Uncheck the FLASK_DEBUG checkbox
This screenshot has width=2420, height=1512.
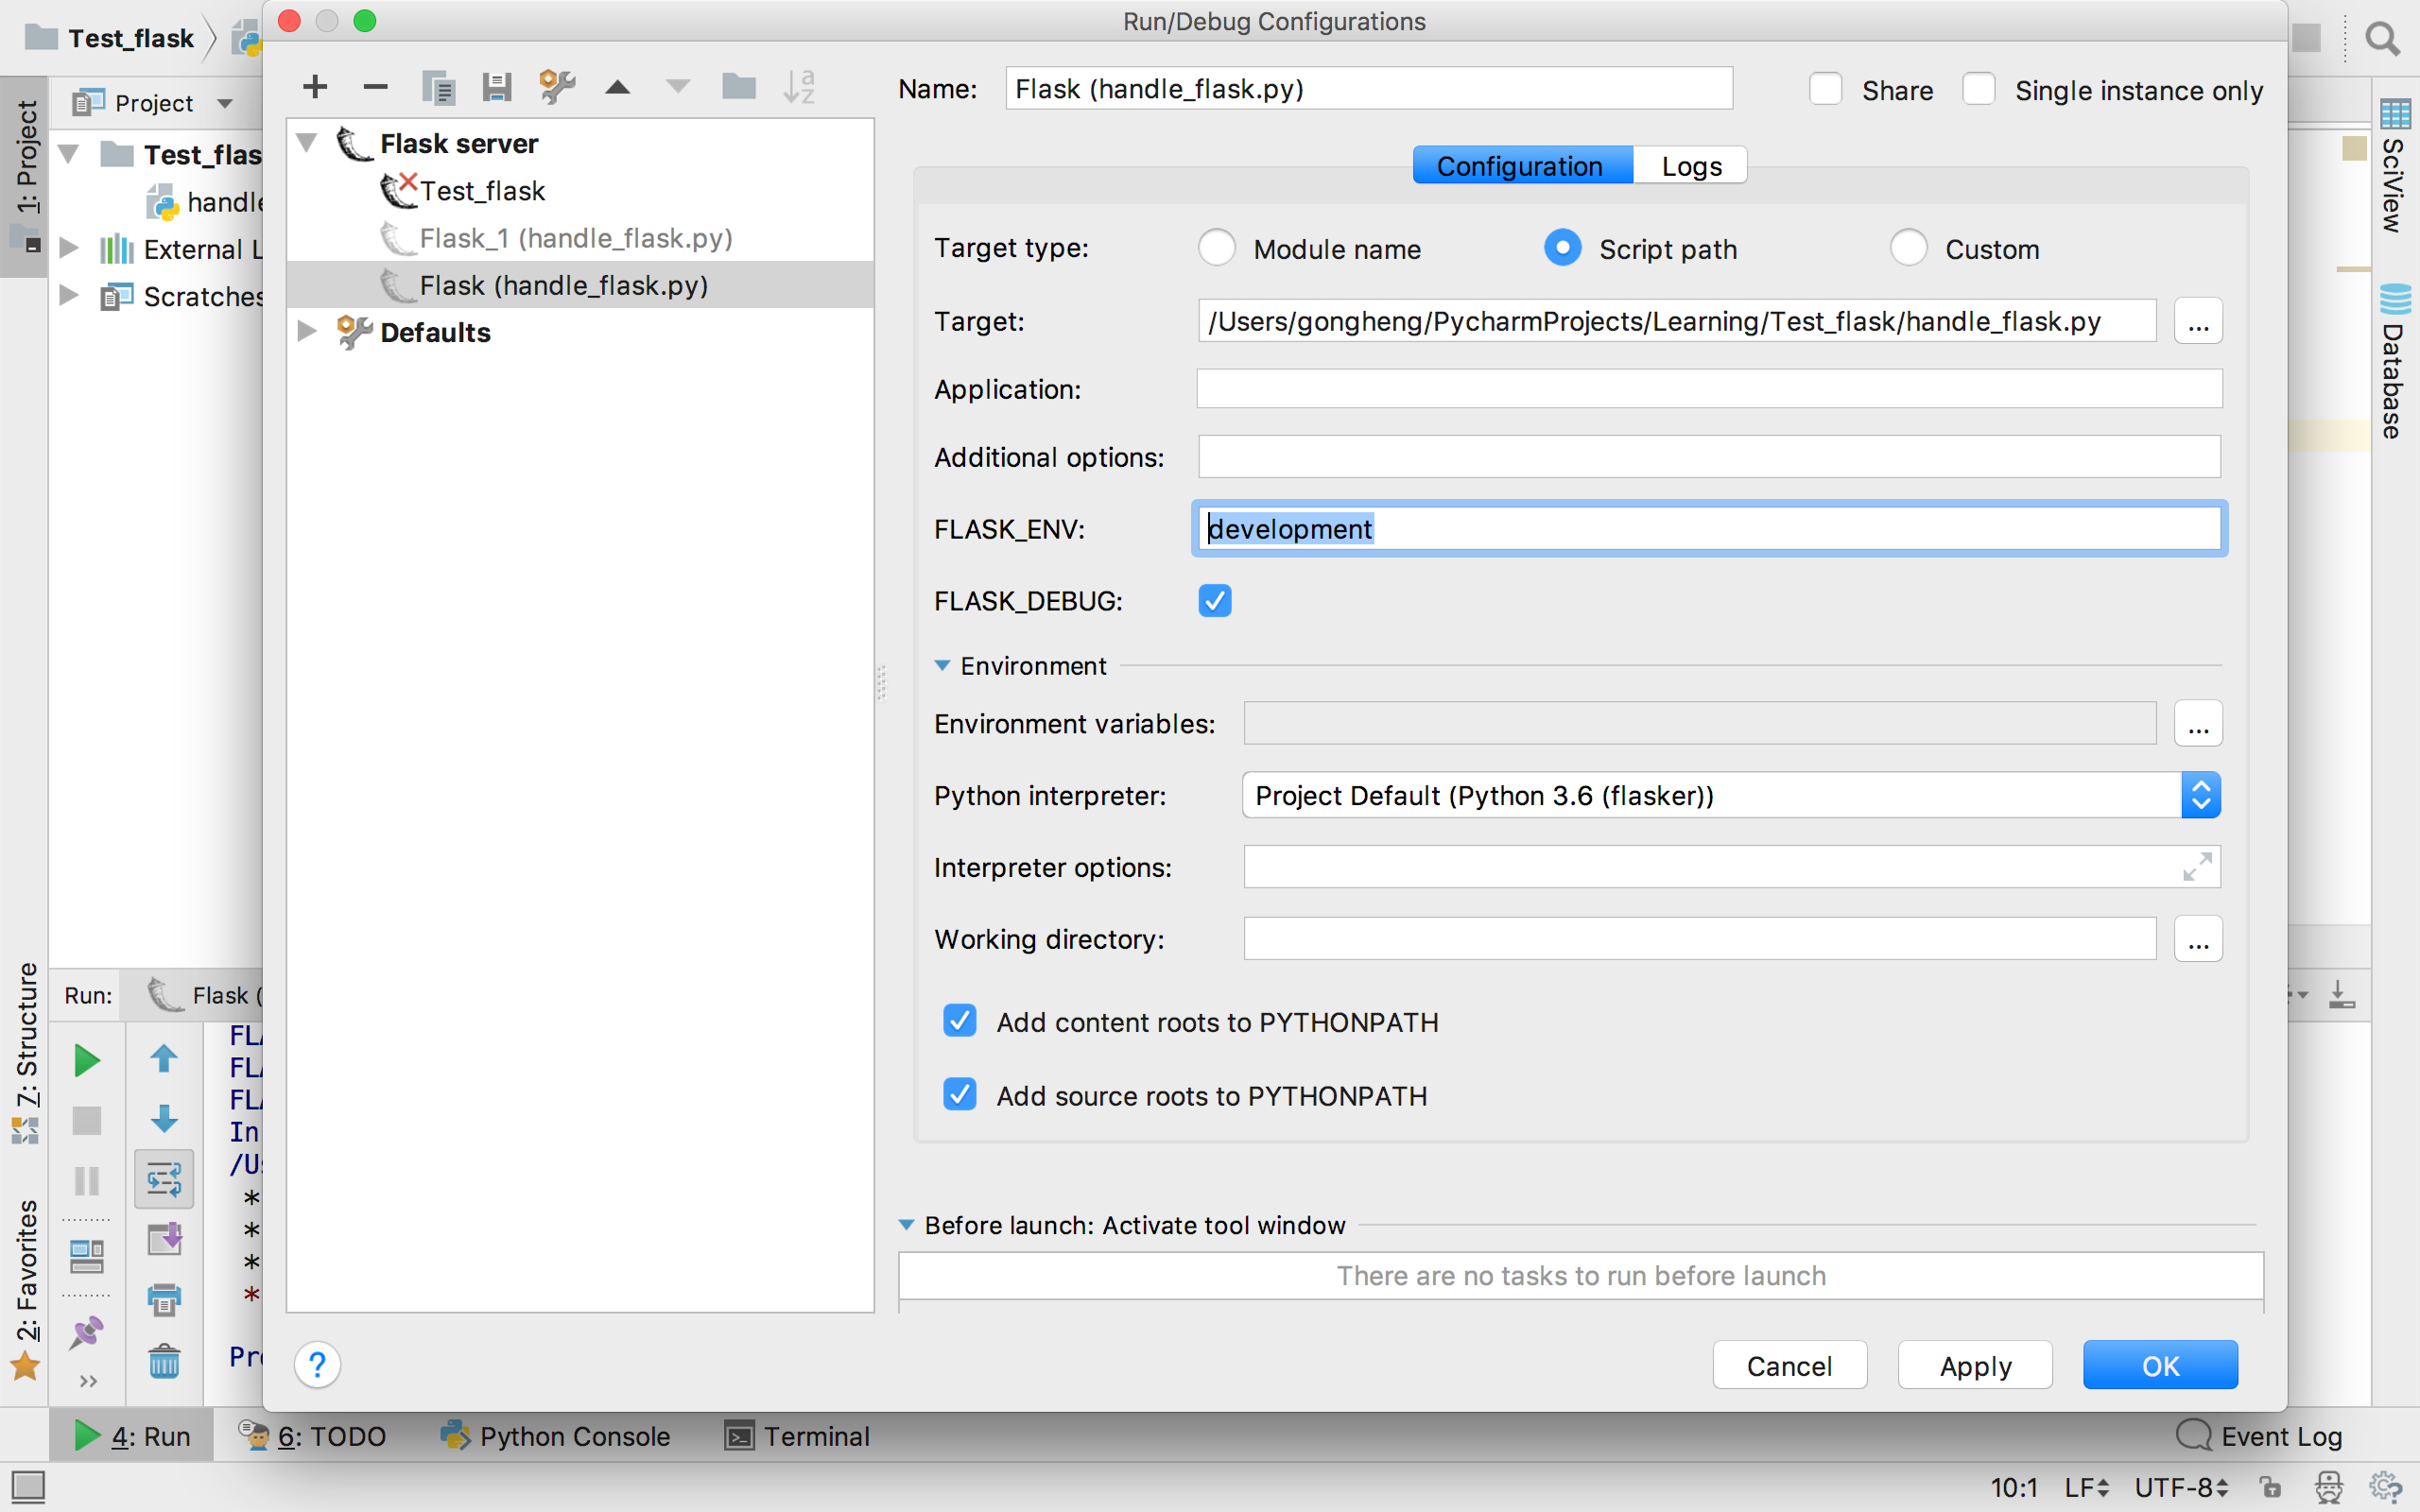tap(1214, 601)
